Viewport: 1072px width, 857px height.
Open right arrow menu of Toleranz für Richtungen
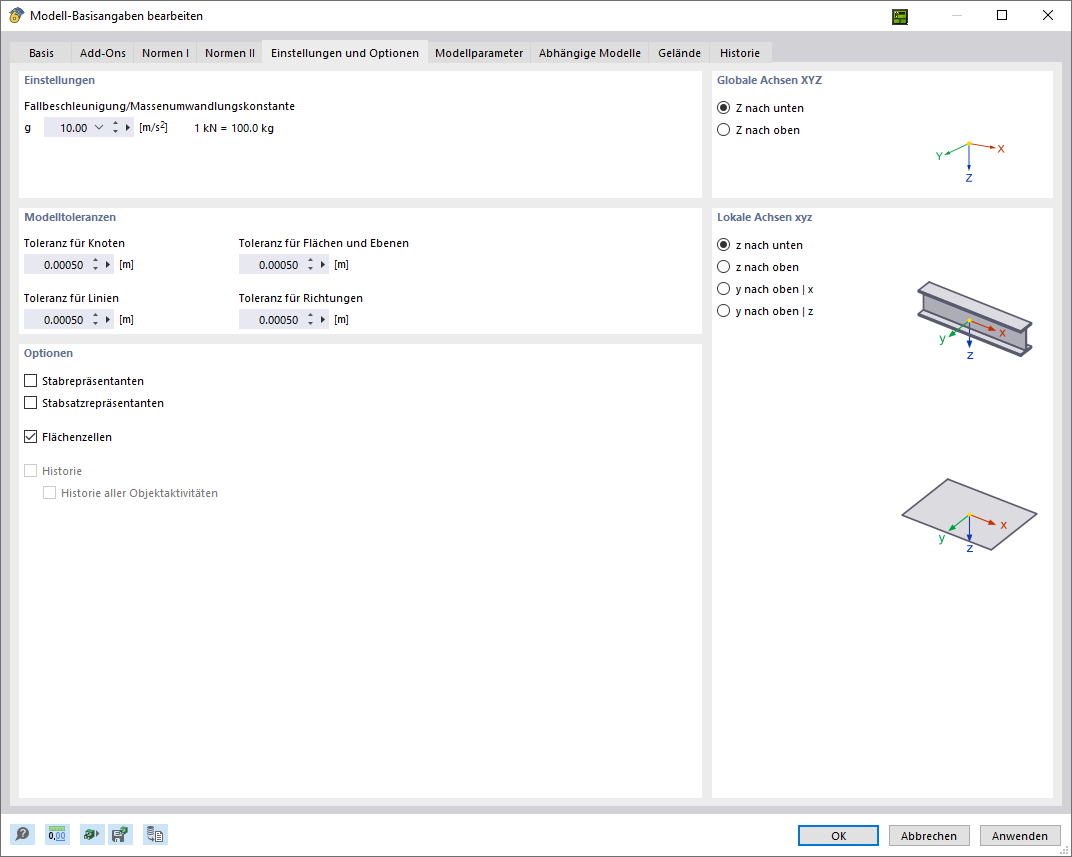[x=323, y=320]
